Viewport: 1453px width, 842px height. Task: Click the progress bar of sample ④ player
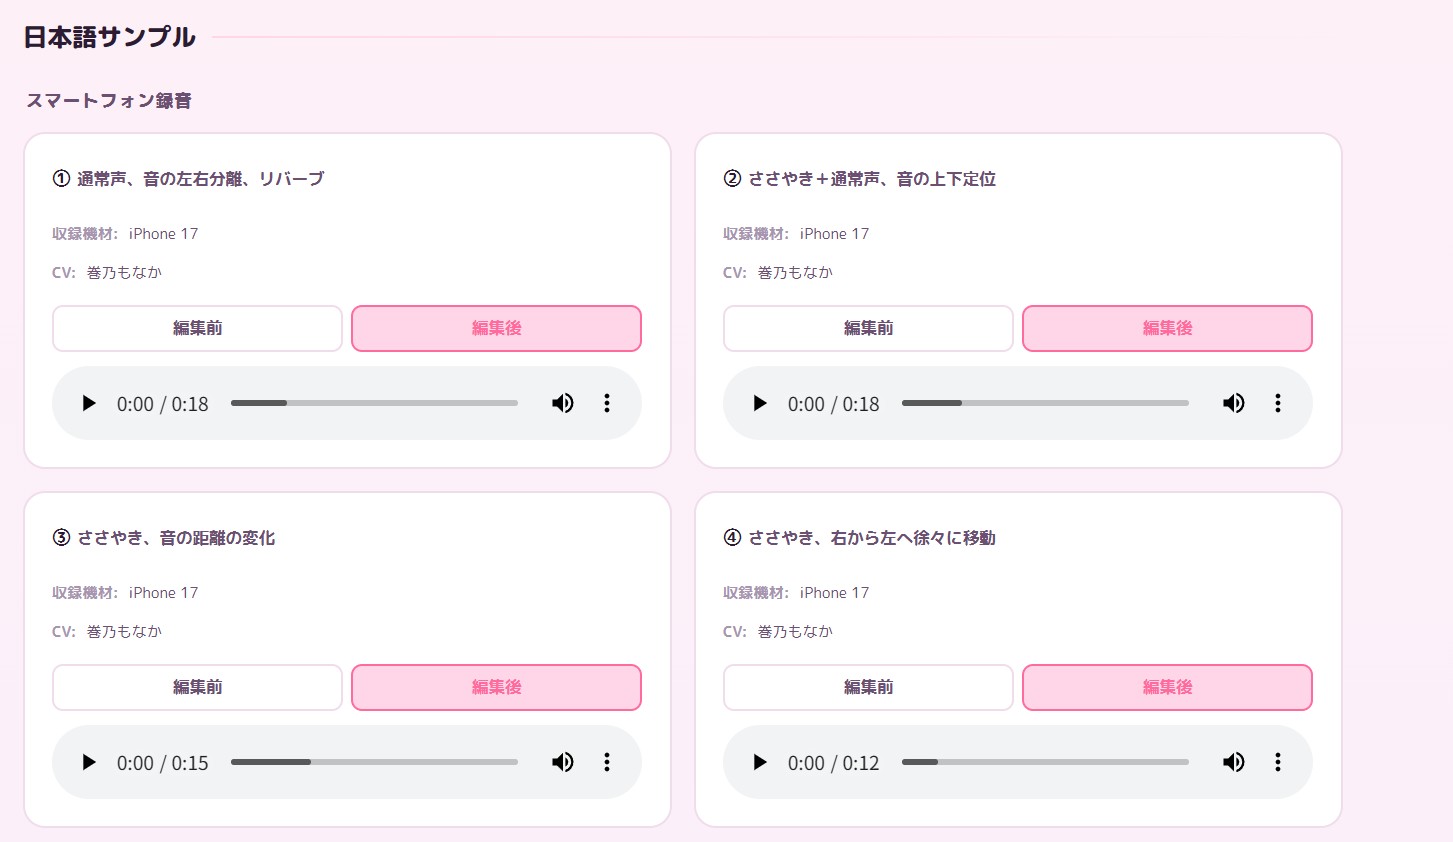1045,762
